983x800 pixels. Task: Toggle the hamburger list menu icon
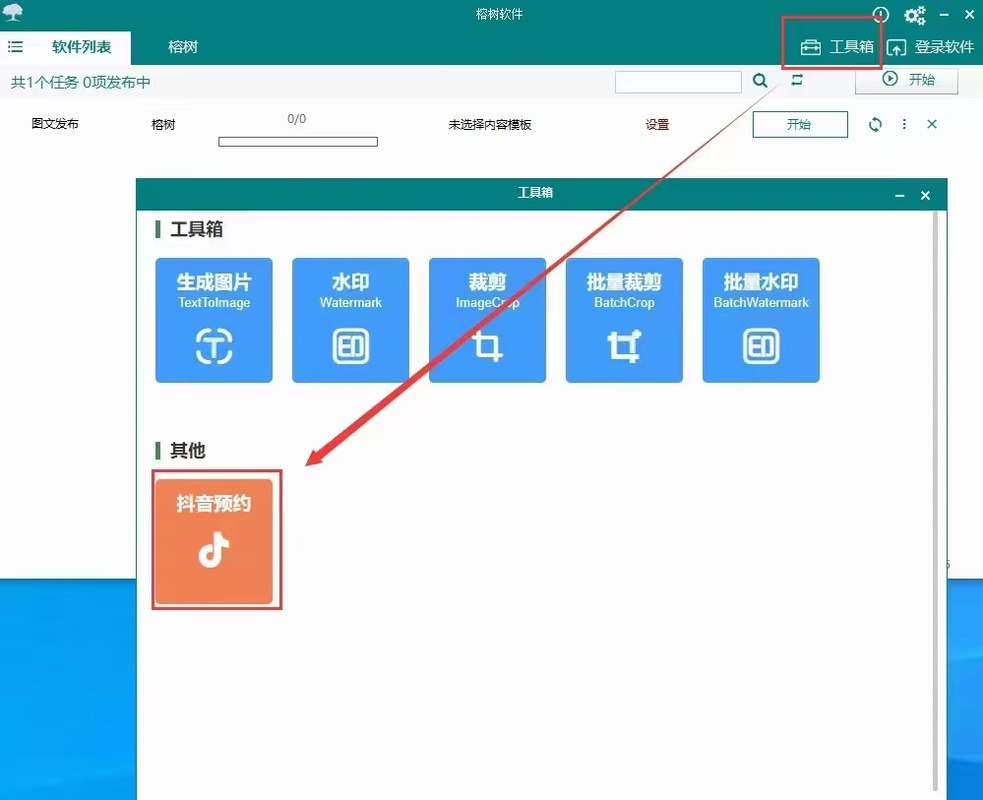pyautogui.click(x=15, y=47)
